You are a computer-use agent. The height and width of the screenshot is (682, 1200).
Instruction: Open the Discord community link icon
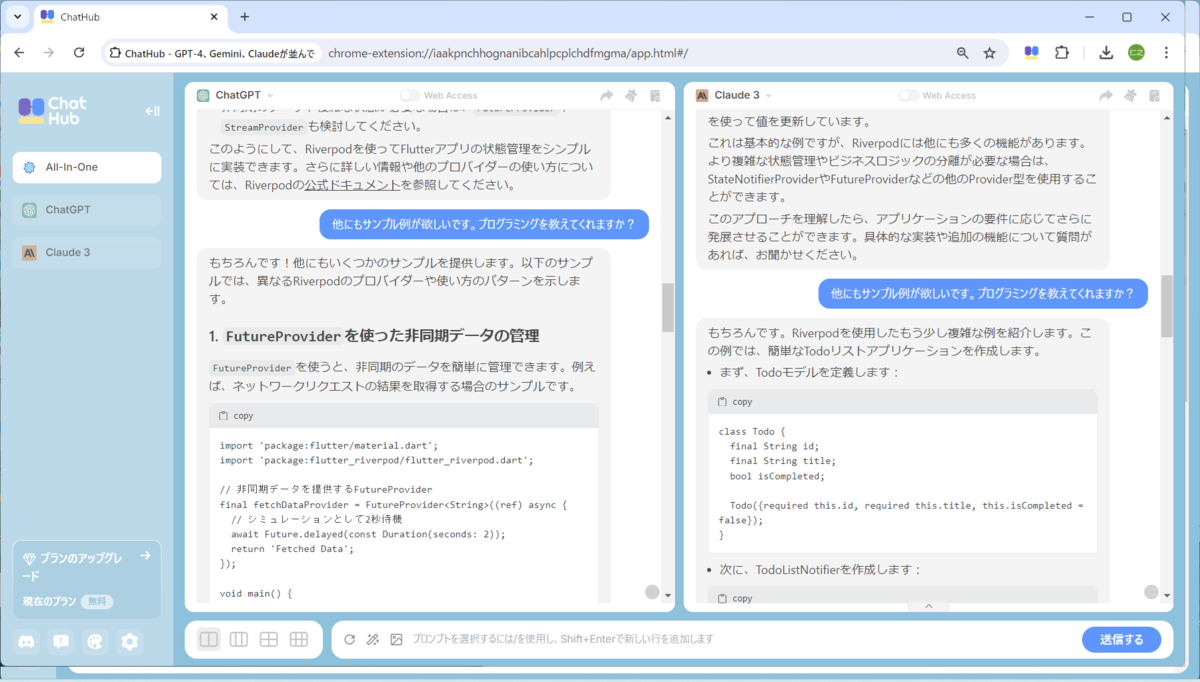pyautogui.click(x=28, y=642)
